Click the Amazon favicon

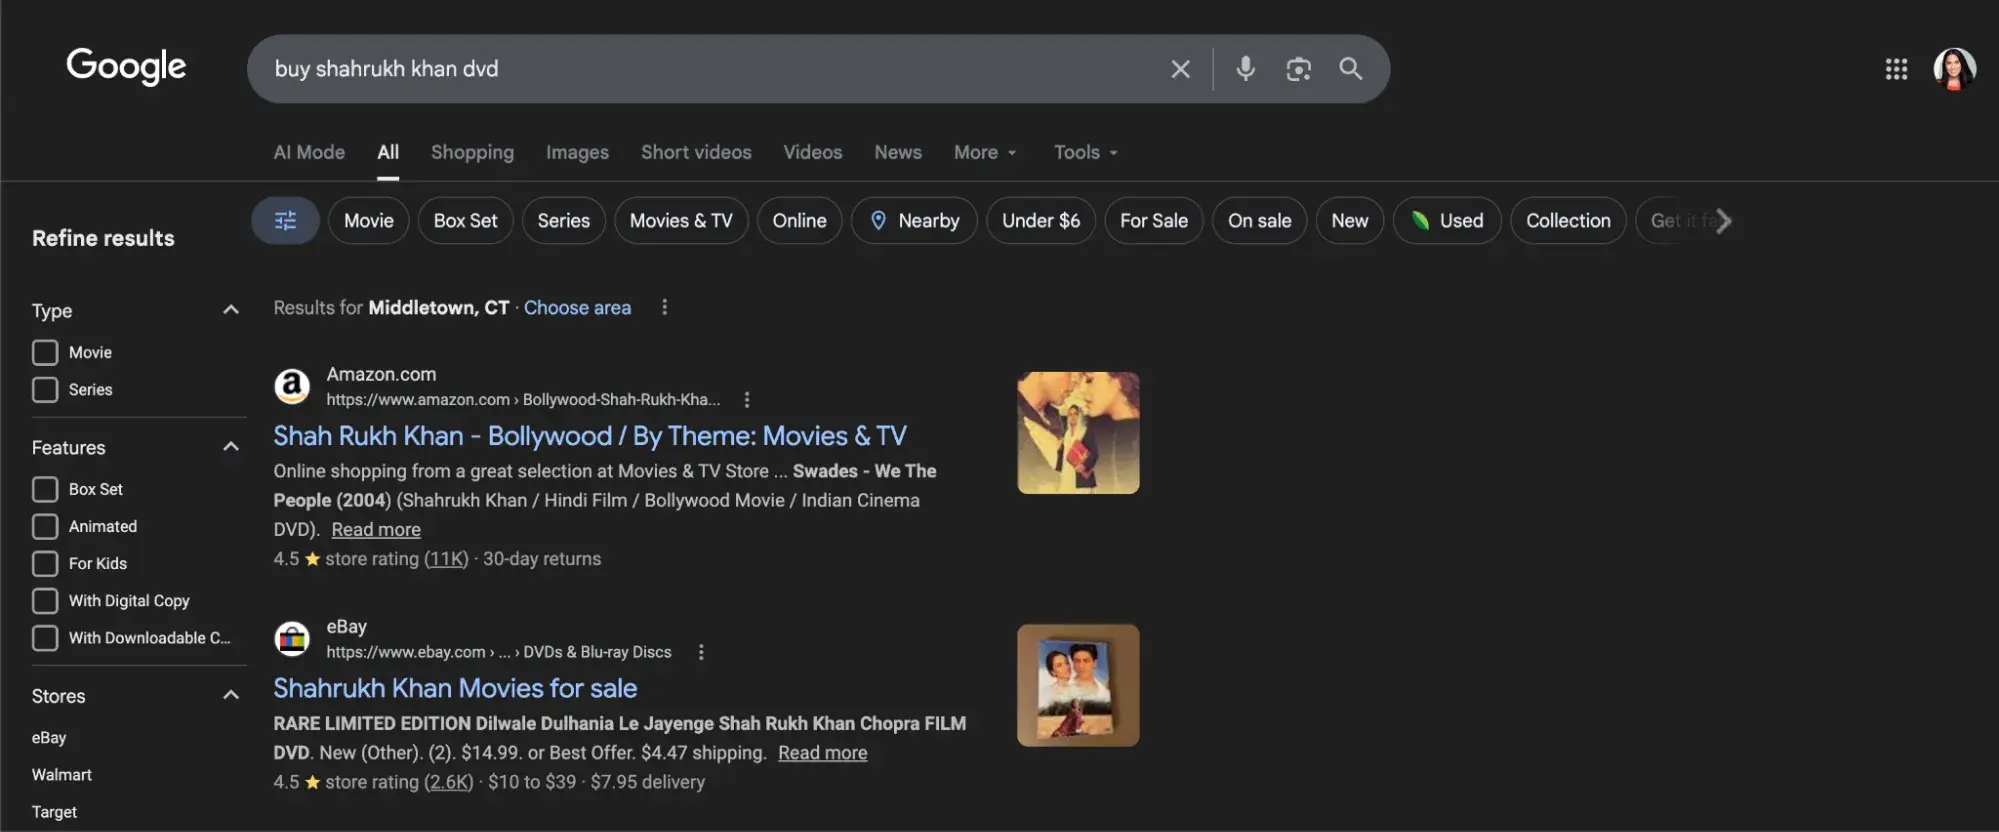point(292,386)
